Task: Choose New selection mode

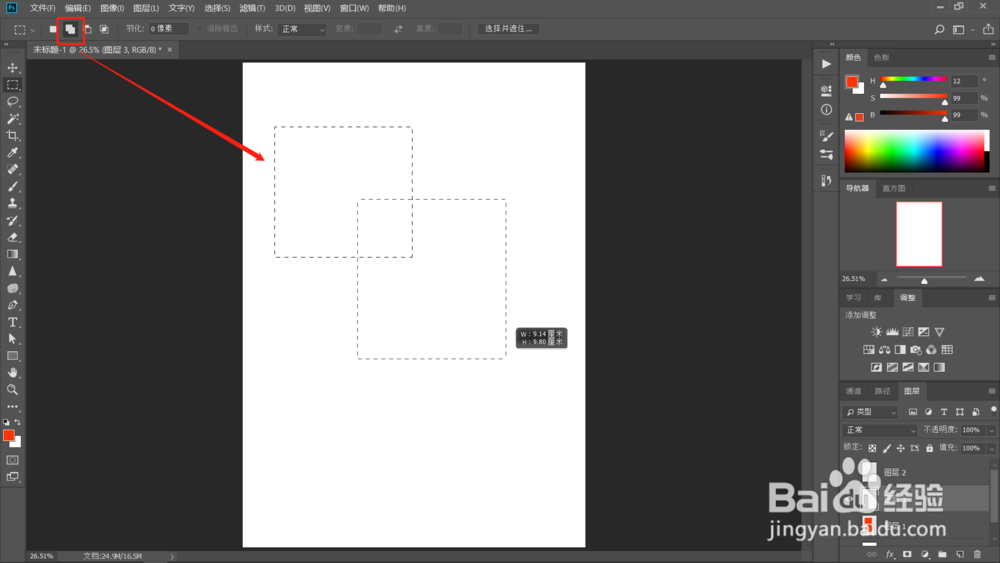Action: (x=53, y=29)
